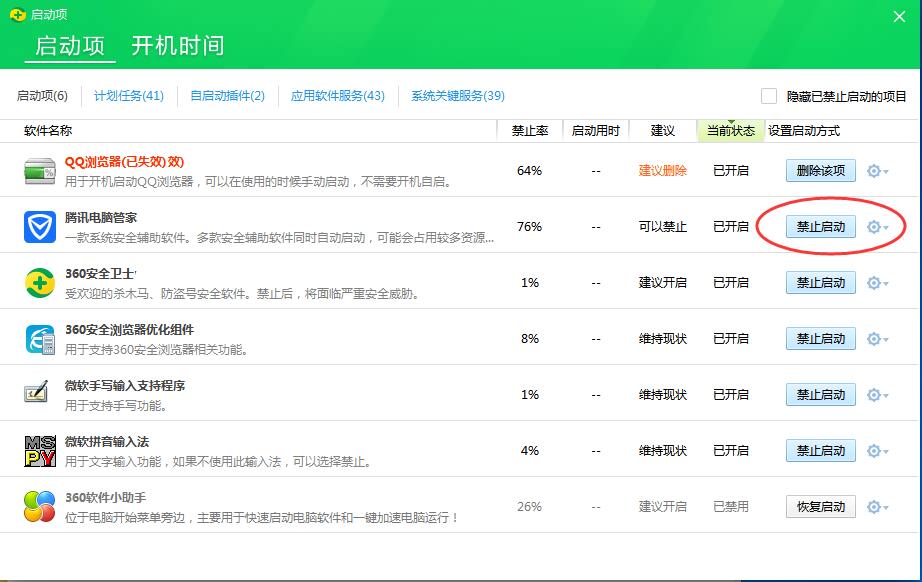Click the 360安全卫士 item name
922x582 pixels.
(x=100, y=273)
